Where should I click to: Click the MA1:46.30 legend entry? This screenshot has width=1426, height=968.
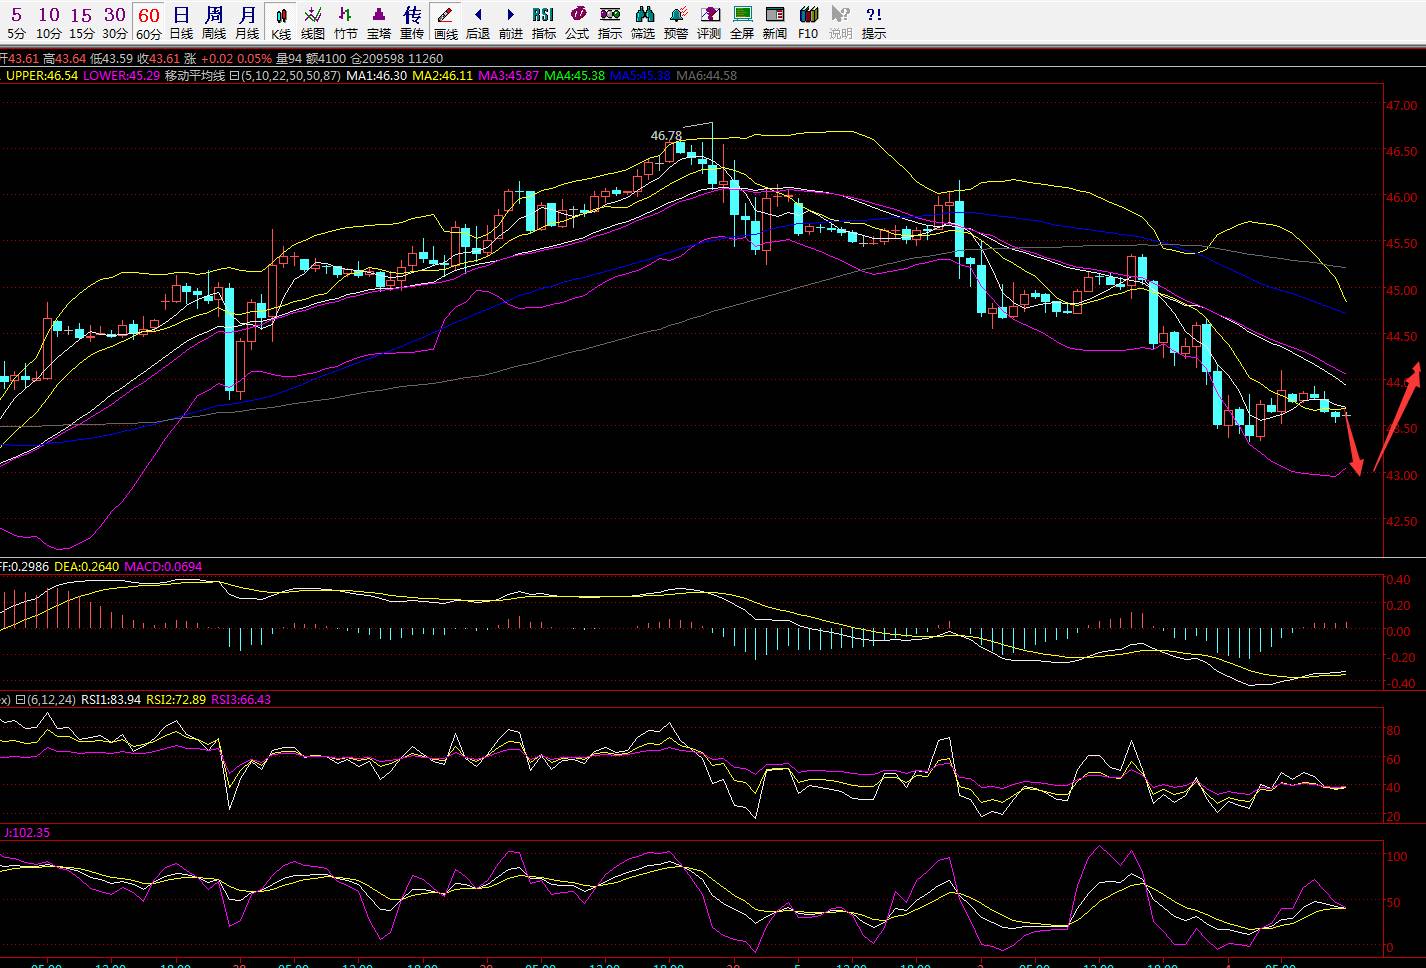(x=377, y=75)
